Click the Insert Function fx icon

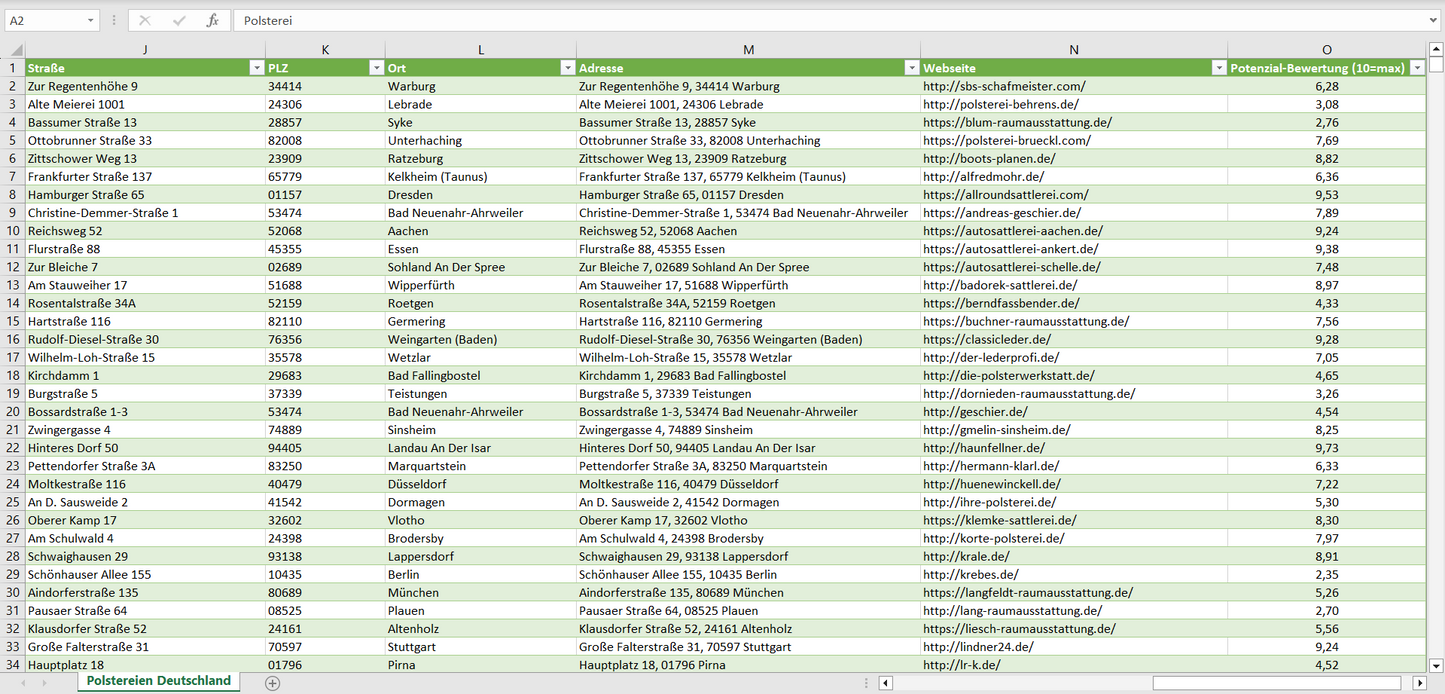(x=212, y=20)
